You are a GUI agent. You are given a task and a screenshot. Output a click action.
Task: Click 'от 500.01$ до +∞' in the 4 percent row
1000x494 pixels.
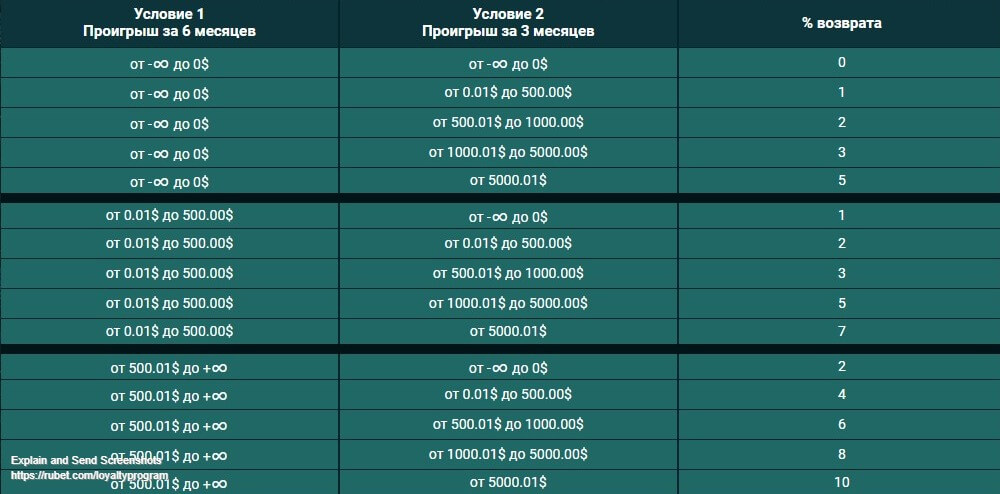[169, 396]
